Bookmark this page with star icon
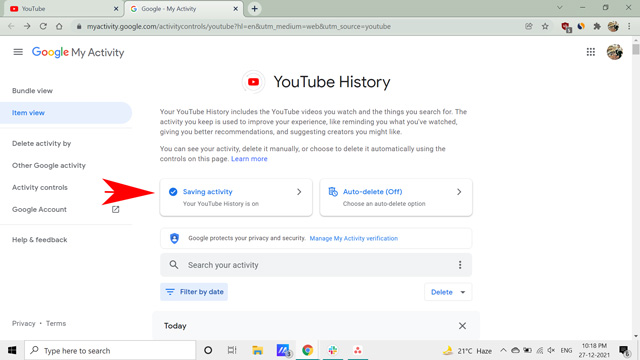Viewport: 640px width, 360px height. pos(545,26)
